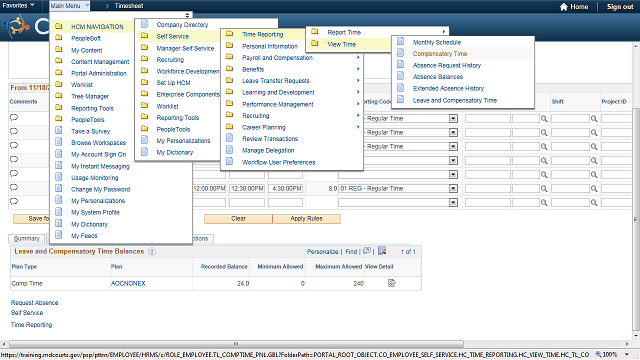The width and height of the screenshot is (640, 360).
Task: Open Self Service in the menu
Action: (173, 36)
